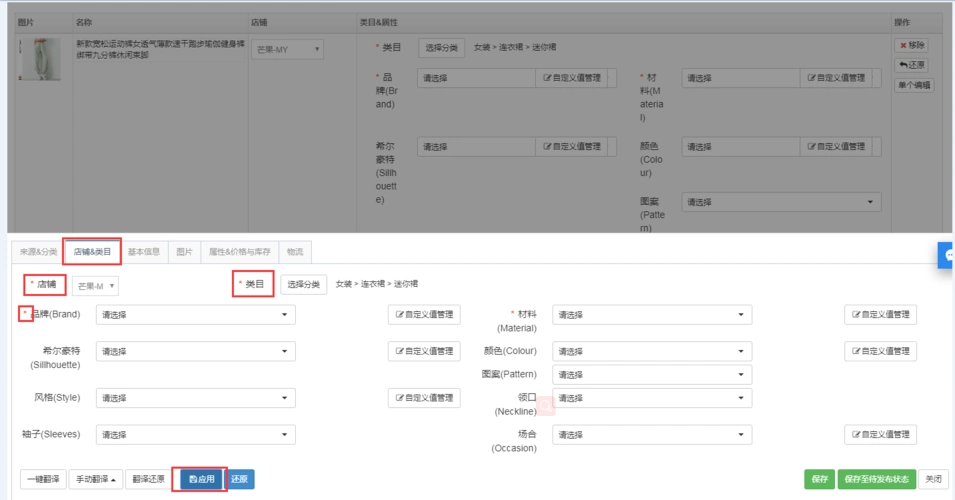
Task: Switch to the 基本信息 tab
Action: coord(144,252)
